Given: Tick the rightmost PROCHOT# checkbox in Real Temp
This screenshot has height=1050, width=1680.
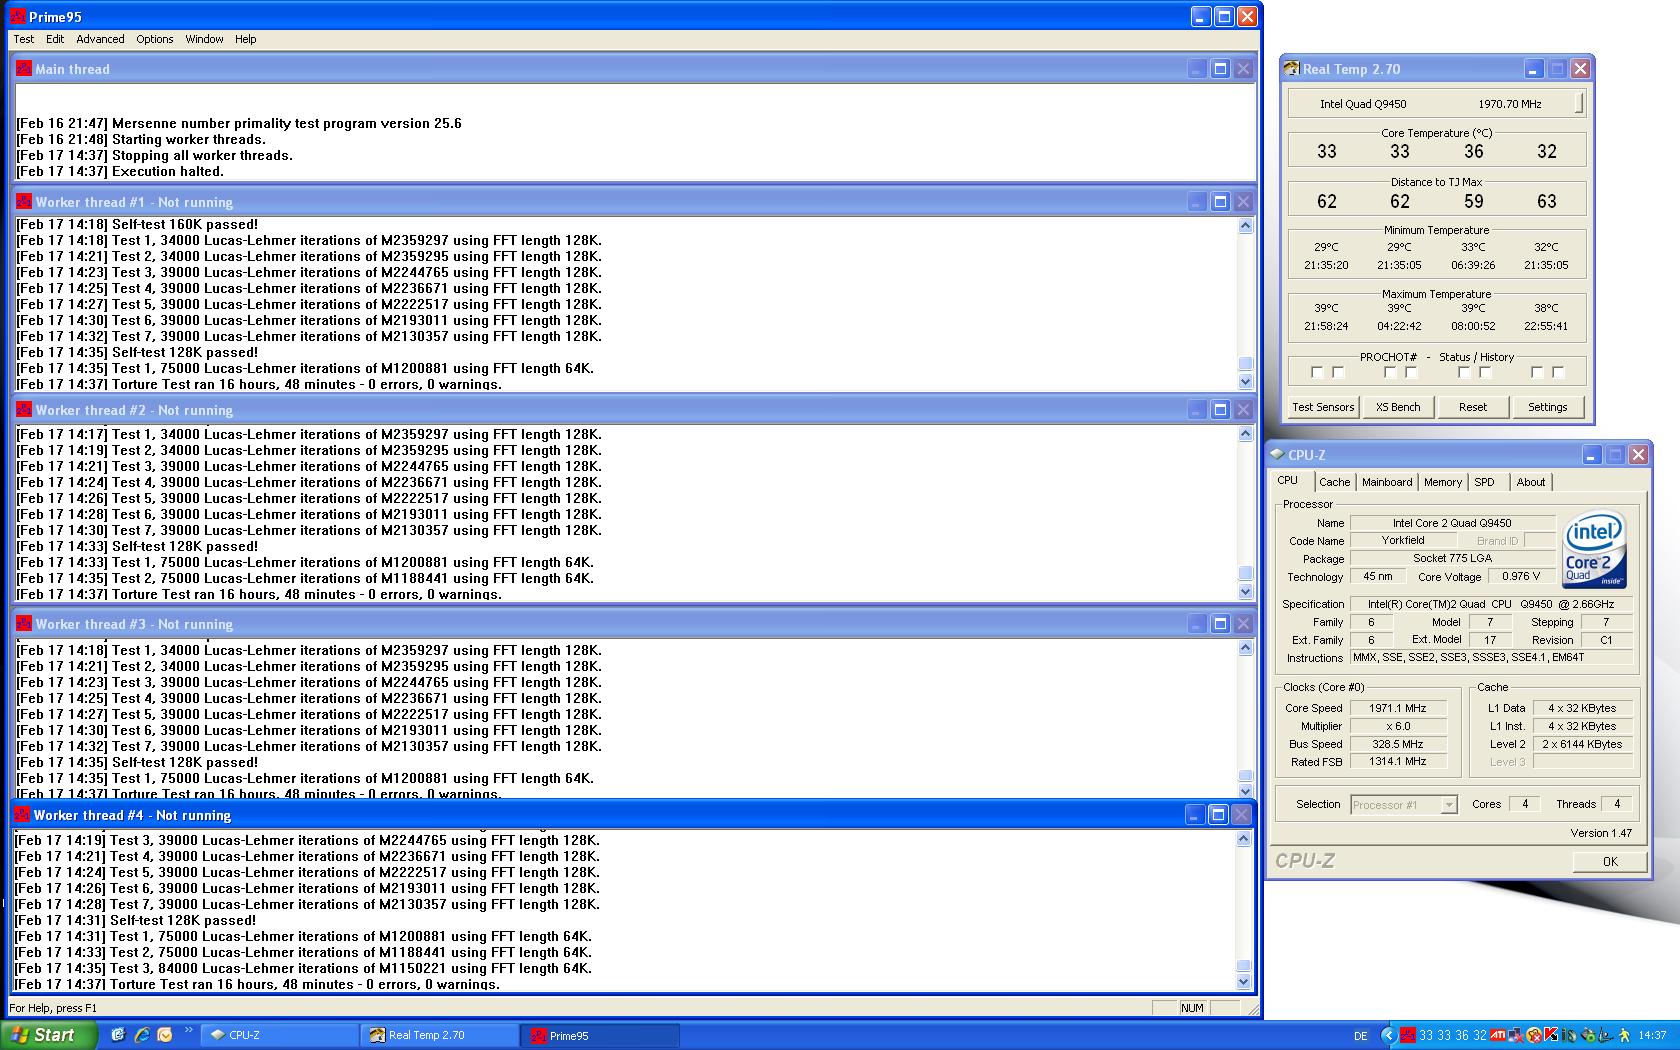Looking at the screenshot, I should pyautogui.click(x=1558, y=372).
